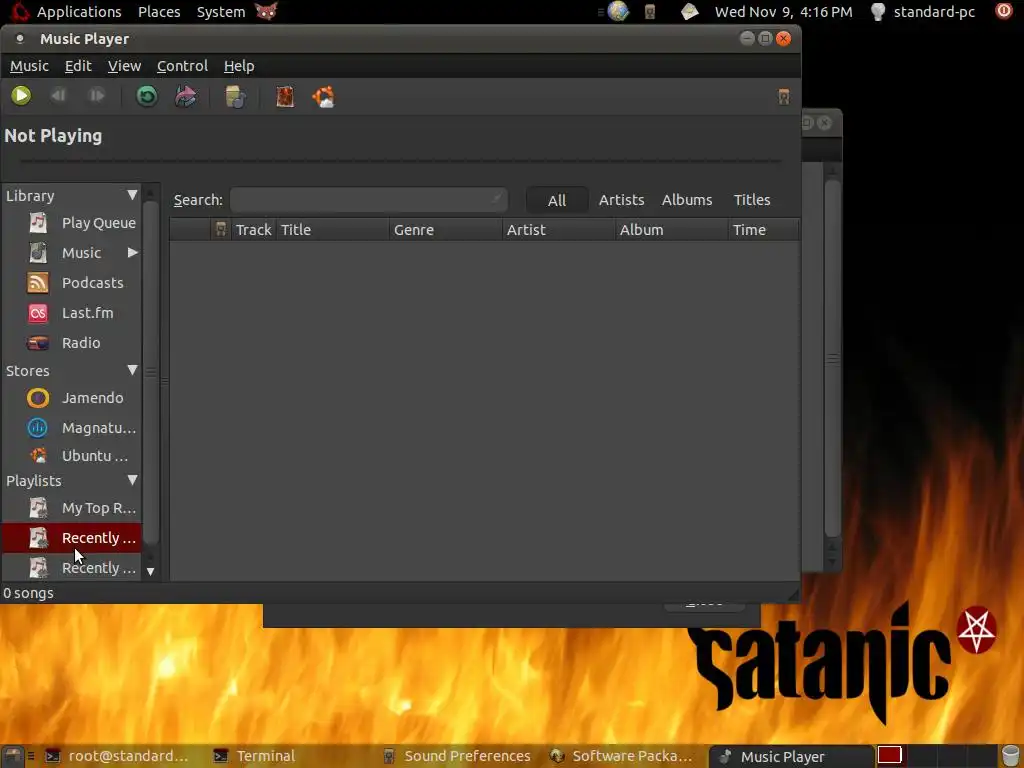The height and width of the screenshot is (768, 1024).
Task: Click the Previous track button
Action: [58, 96]
